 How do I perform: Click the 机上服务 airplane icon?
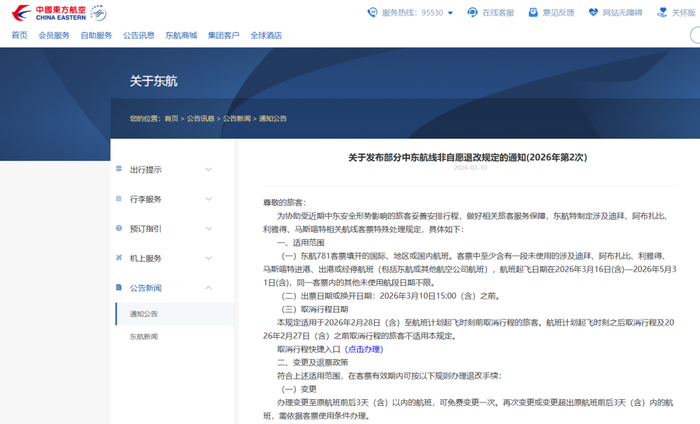click(120, 258)
